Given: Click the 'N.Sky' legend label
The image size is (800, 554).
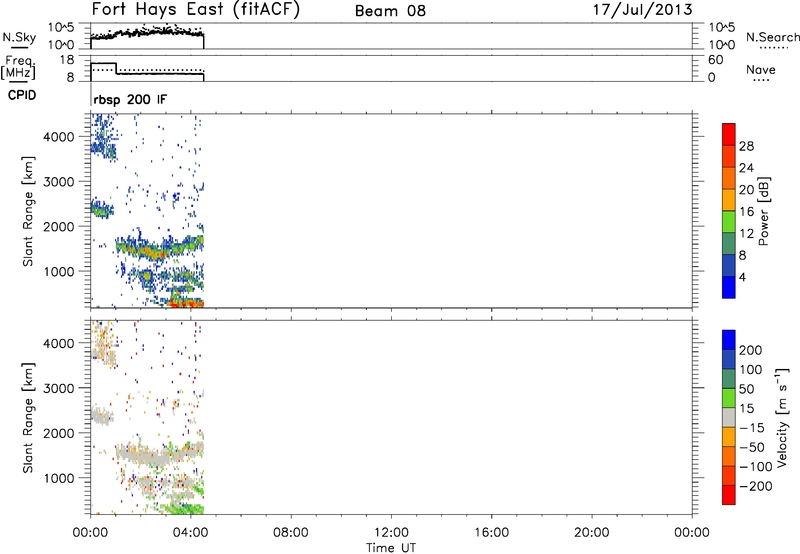Looking at the screenshot, I should click(x=19, y=37).
